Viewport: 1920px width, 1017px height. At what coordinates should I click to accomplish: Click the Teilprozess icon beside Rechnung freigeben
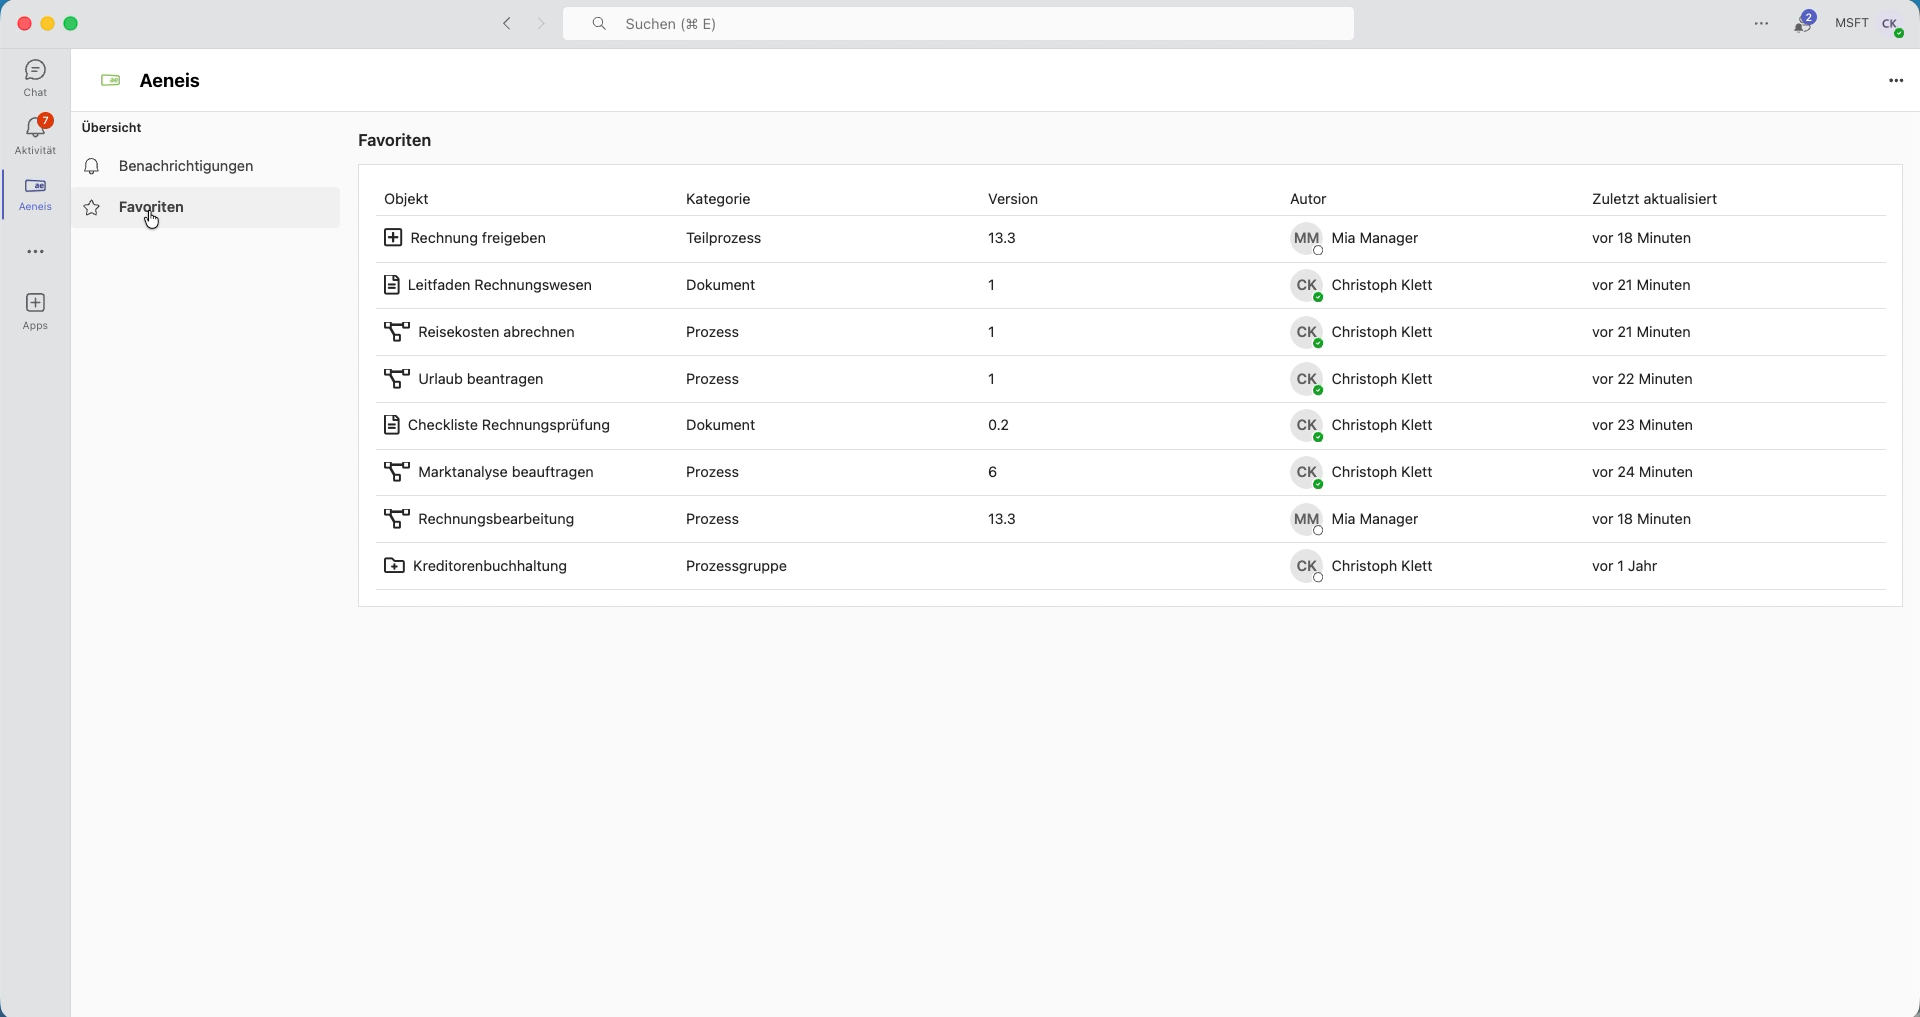tap(393, 238)
